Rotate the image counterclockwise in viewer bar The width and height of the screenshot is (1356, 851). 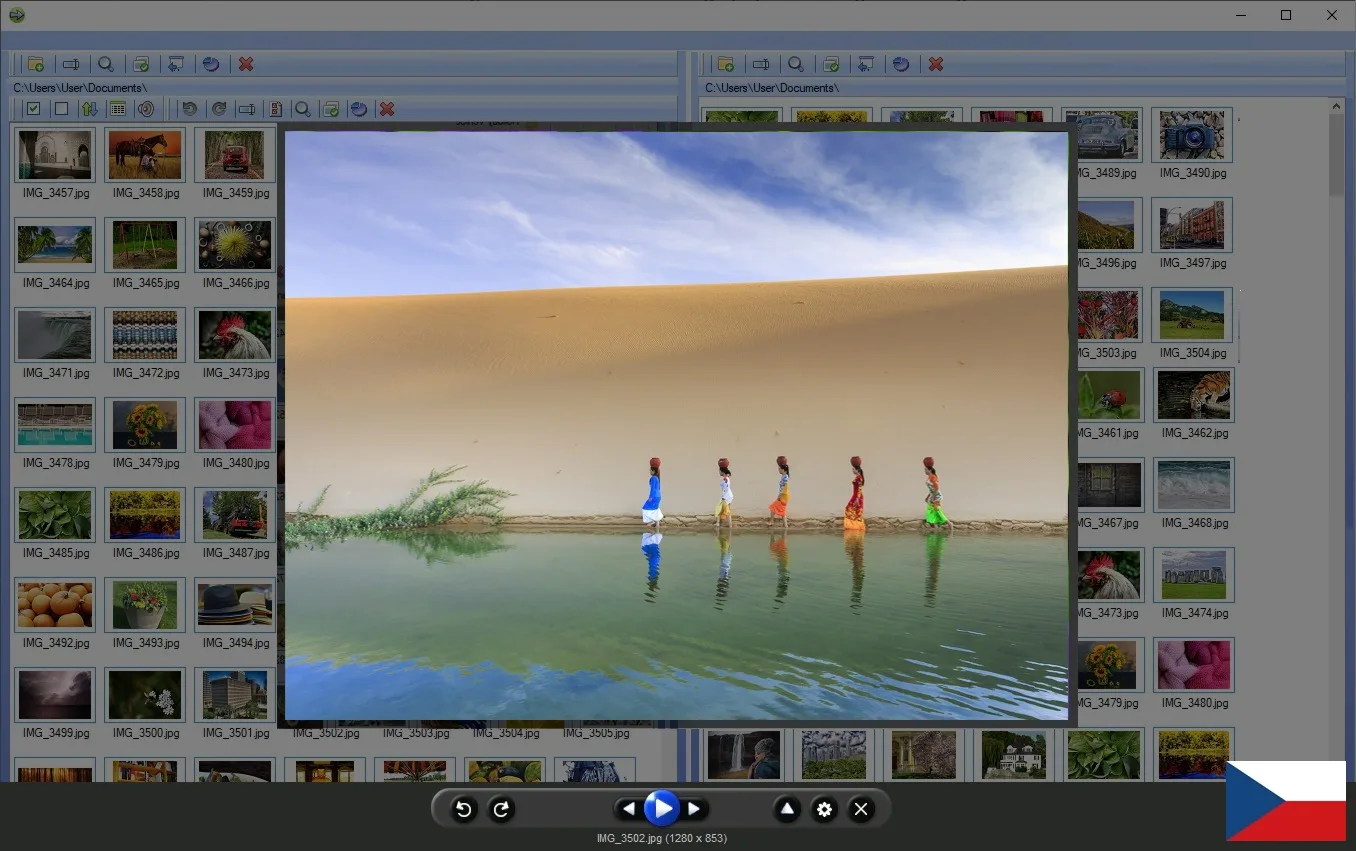(x=463, y=809)
